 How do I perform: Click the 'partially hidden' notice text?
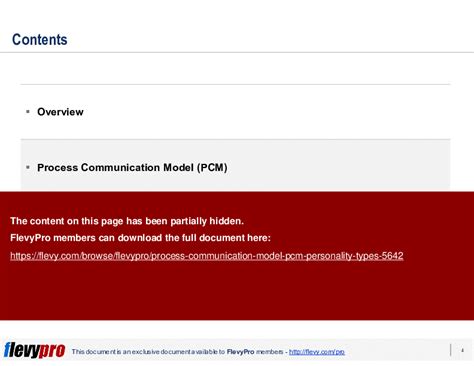(127, 221)
